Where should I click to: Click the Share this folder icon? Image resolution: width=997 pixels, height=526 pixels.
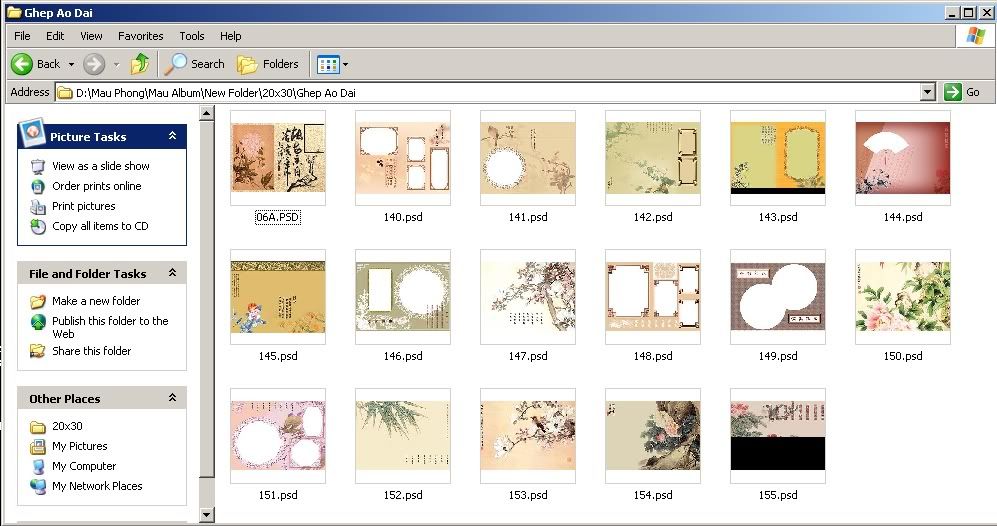pos(38,351)
